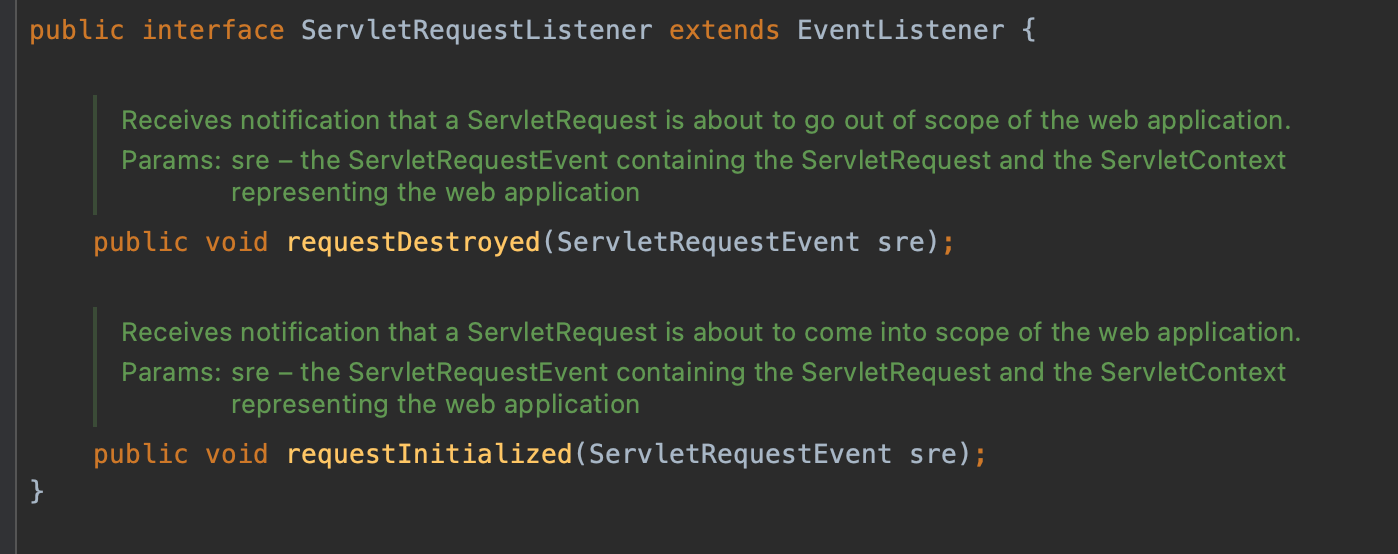Click the EventListener type after extends
The image size is (1398, 554).
[x=900, y=30]
